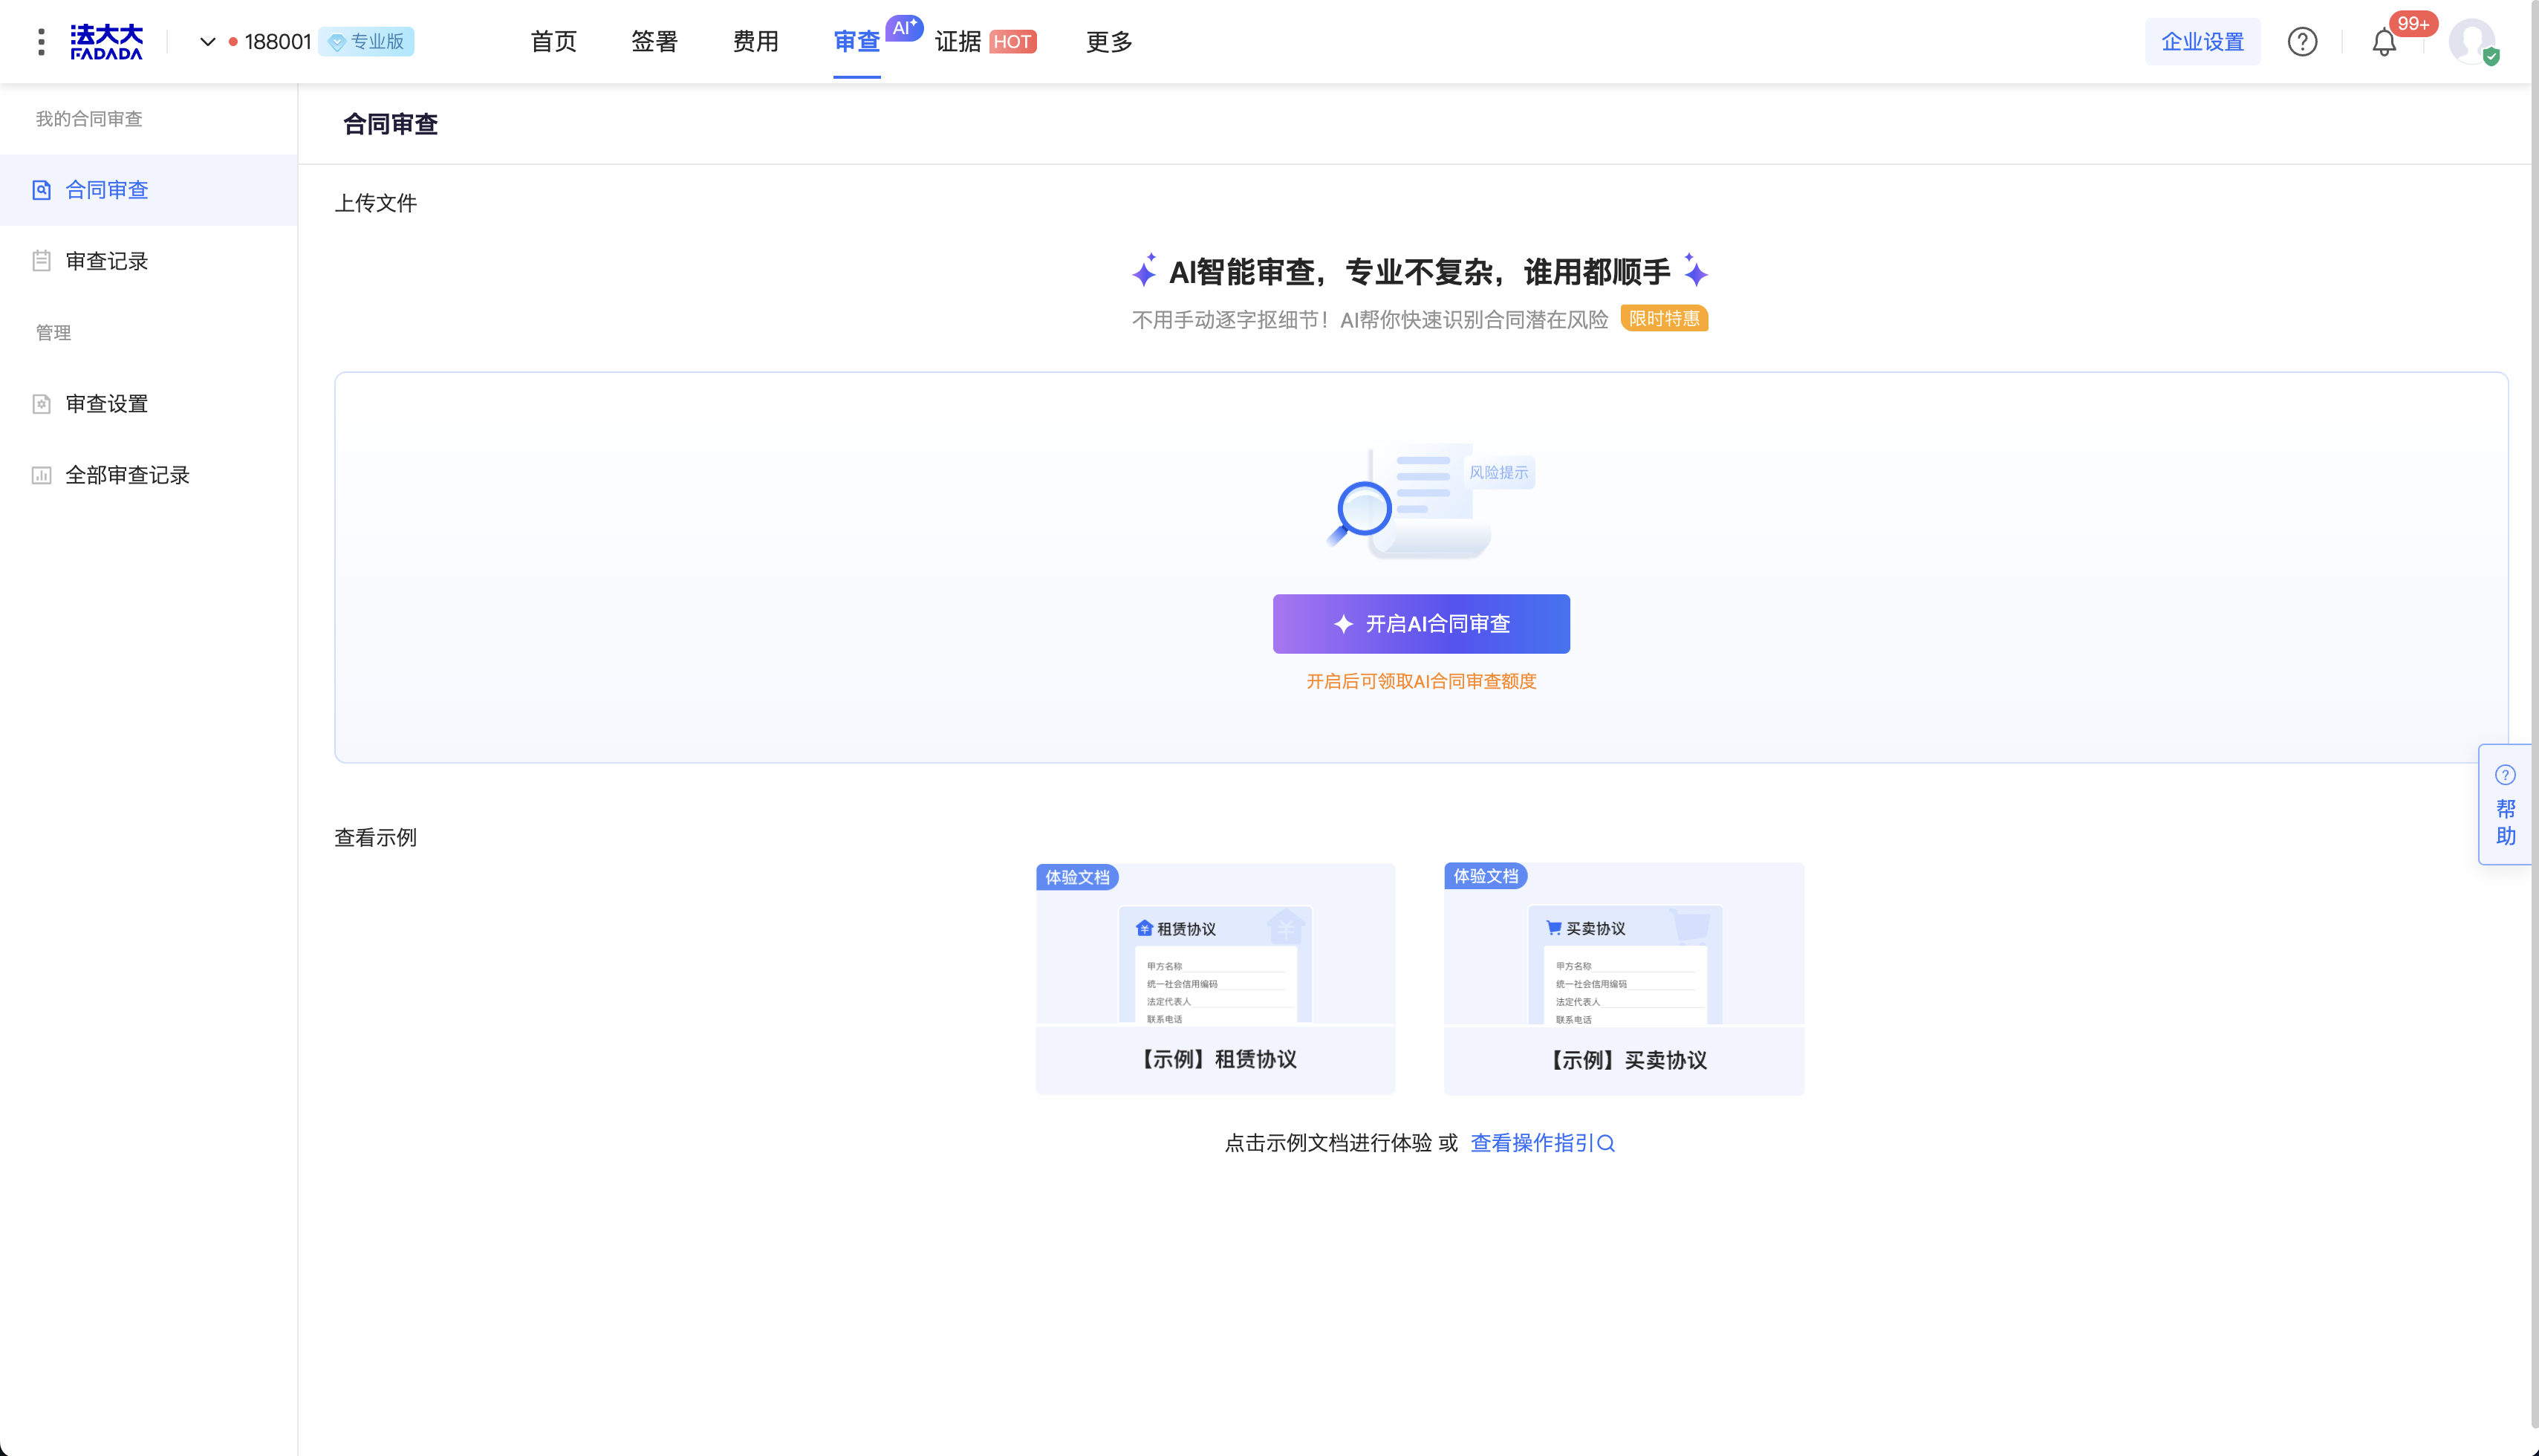
Task: Click the user avatar icon
Action: [2471, 41]
